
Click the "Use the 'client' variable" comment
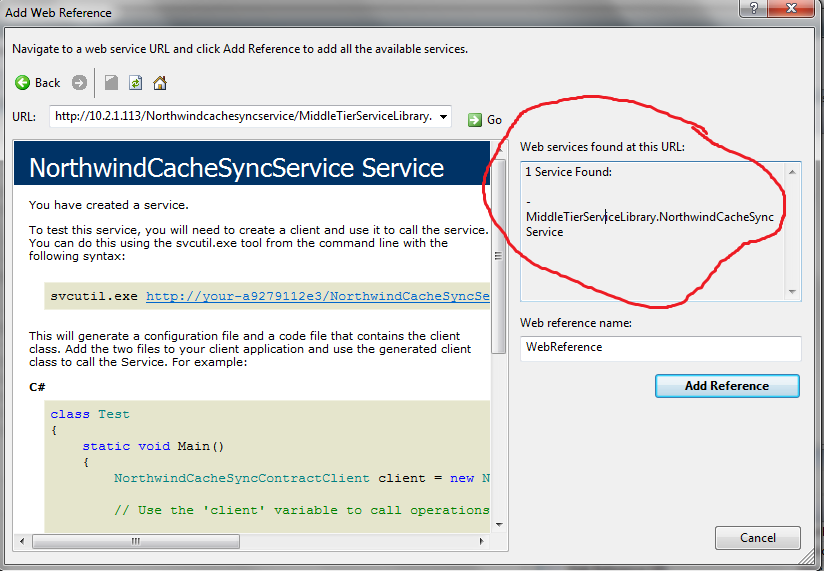[x=302, y=511]
